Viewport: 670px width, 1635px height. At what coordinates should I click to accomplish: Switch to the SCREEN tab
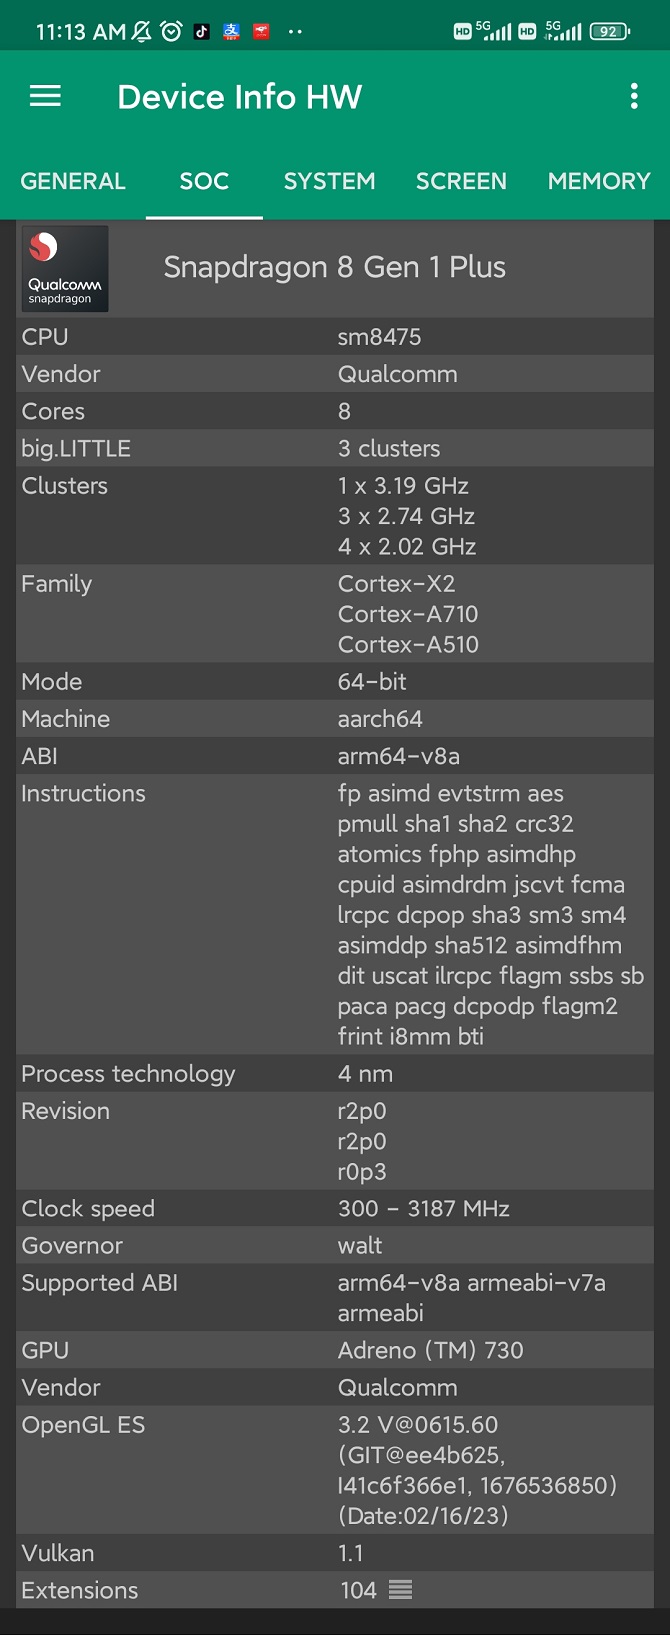[x=461, y=181]
